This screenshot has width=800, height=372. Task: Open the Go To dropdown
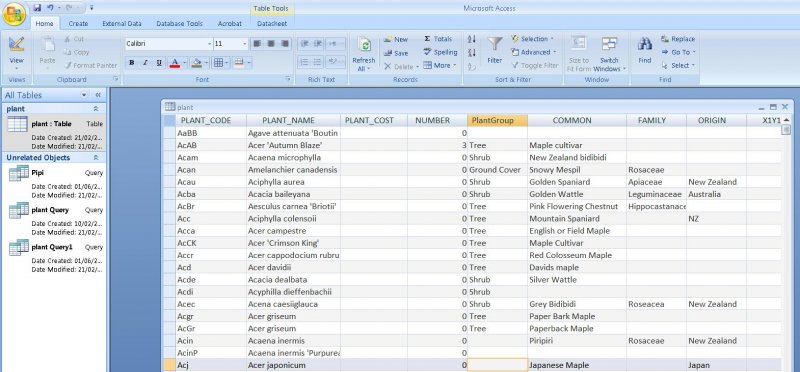coord(679,52)
